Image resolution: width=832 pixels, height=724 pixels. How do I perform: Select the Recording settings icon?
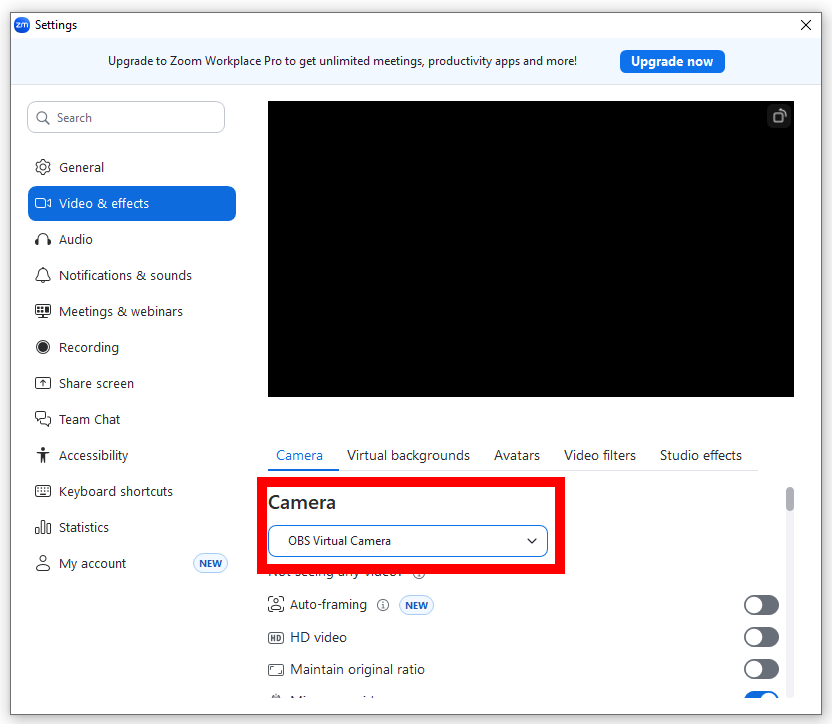(44, 347)
